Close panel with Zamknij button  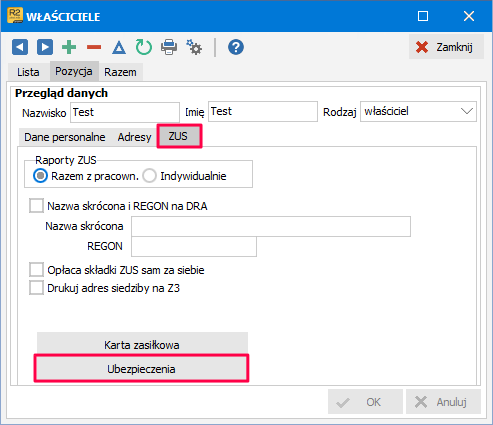click(x=446, y=47)
